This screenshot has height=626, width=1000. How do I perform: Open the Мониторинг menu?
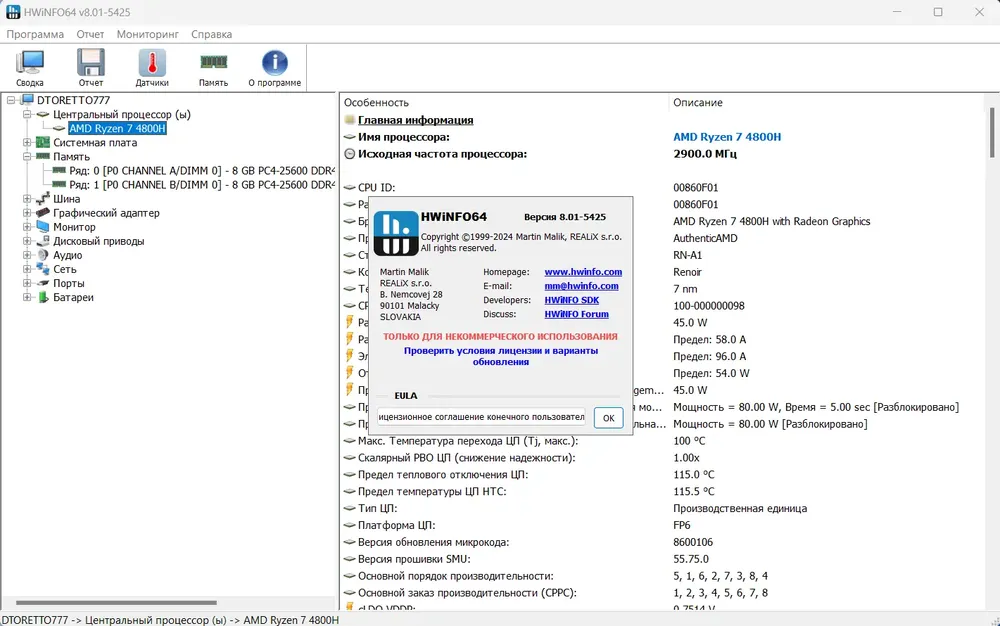click(x=147, y=34)
